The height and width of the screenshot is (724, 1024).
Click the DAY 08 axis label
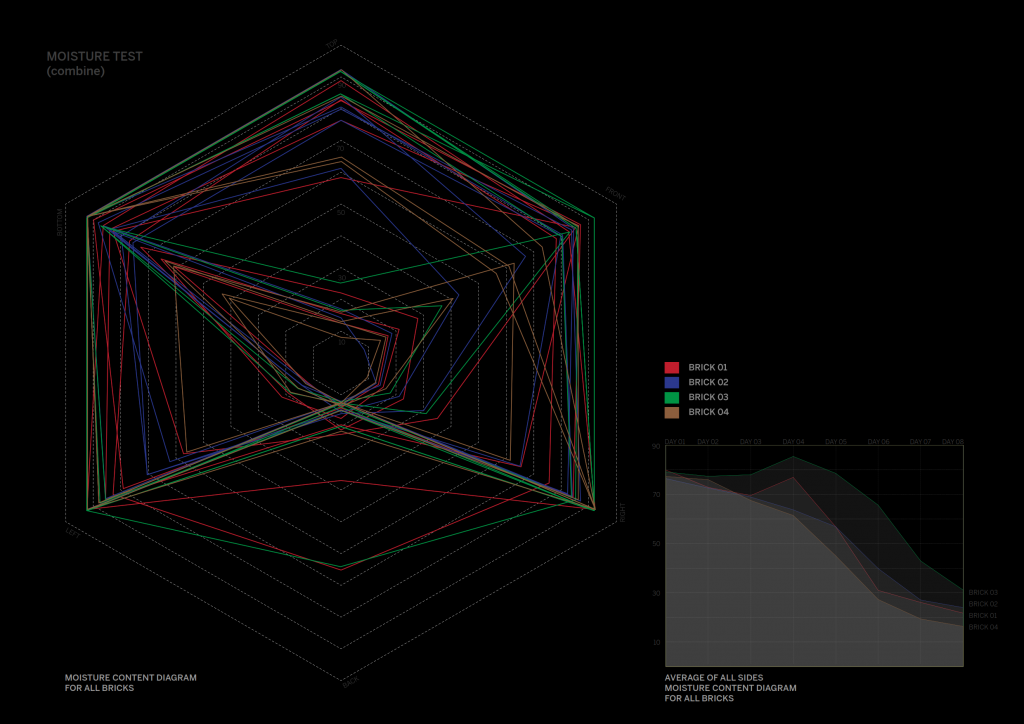pyautogui.click(x=952, y=441)
